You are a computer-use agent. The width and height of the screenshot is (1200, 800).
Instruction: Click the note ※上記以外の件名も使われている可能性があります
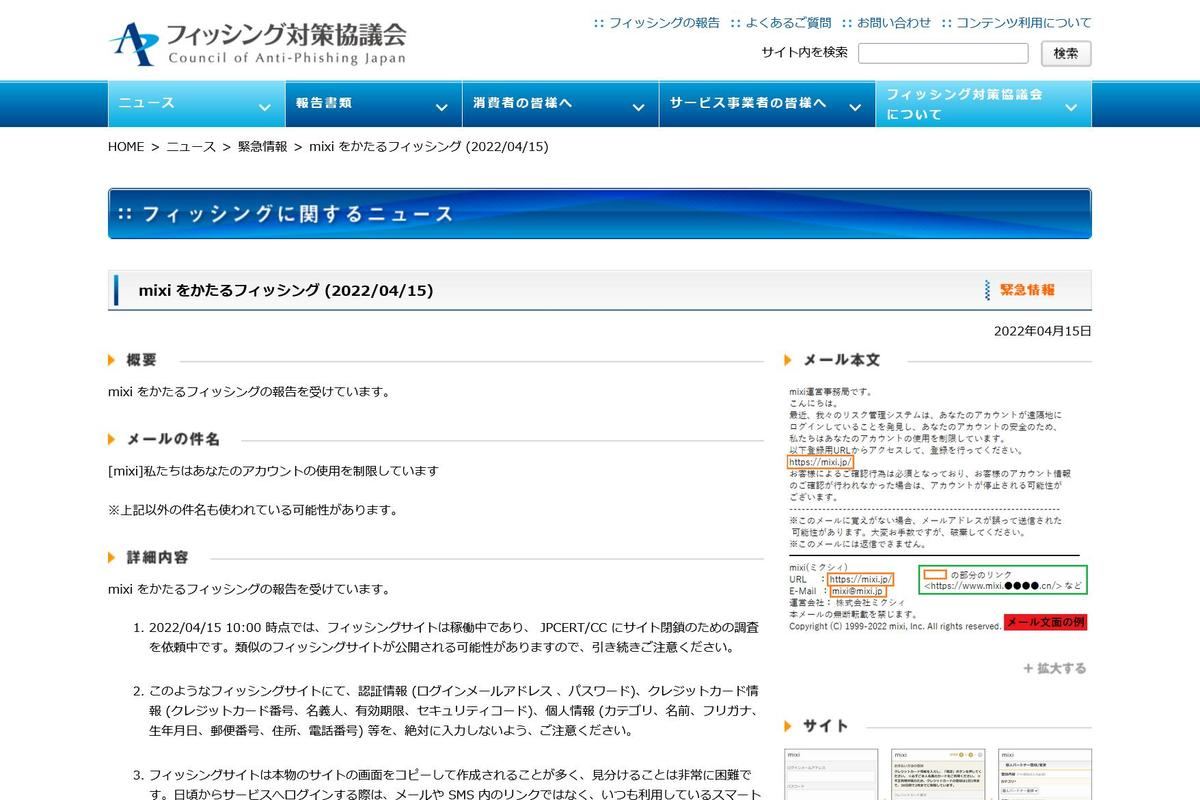(253, 510)
